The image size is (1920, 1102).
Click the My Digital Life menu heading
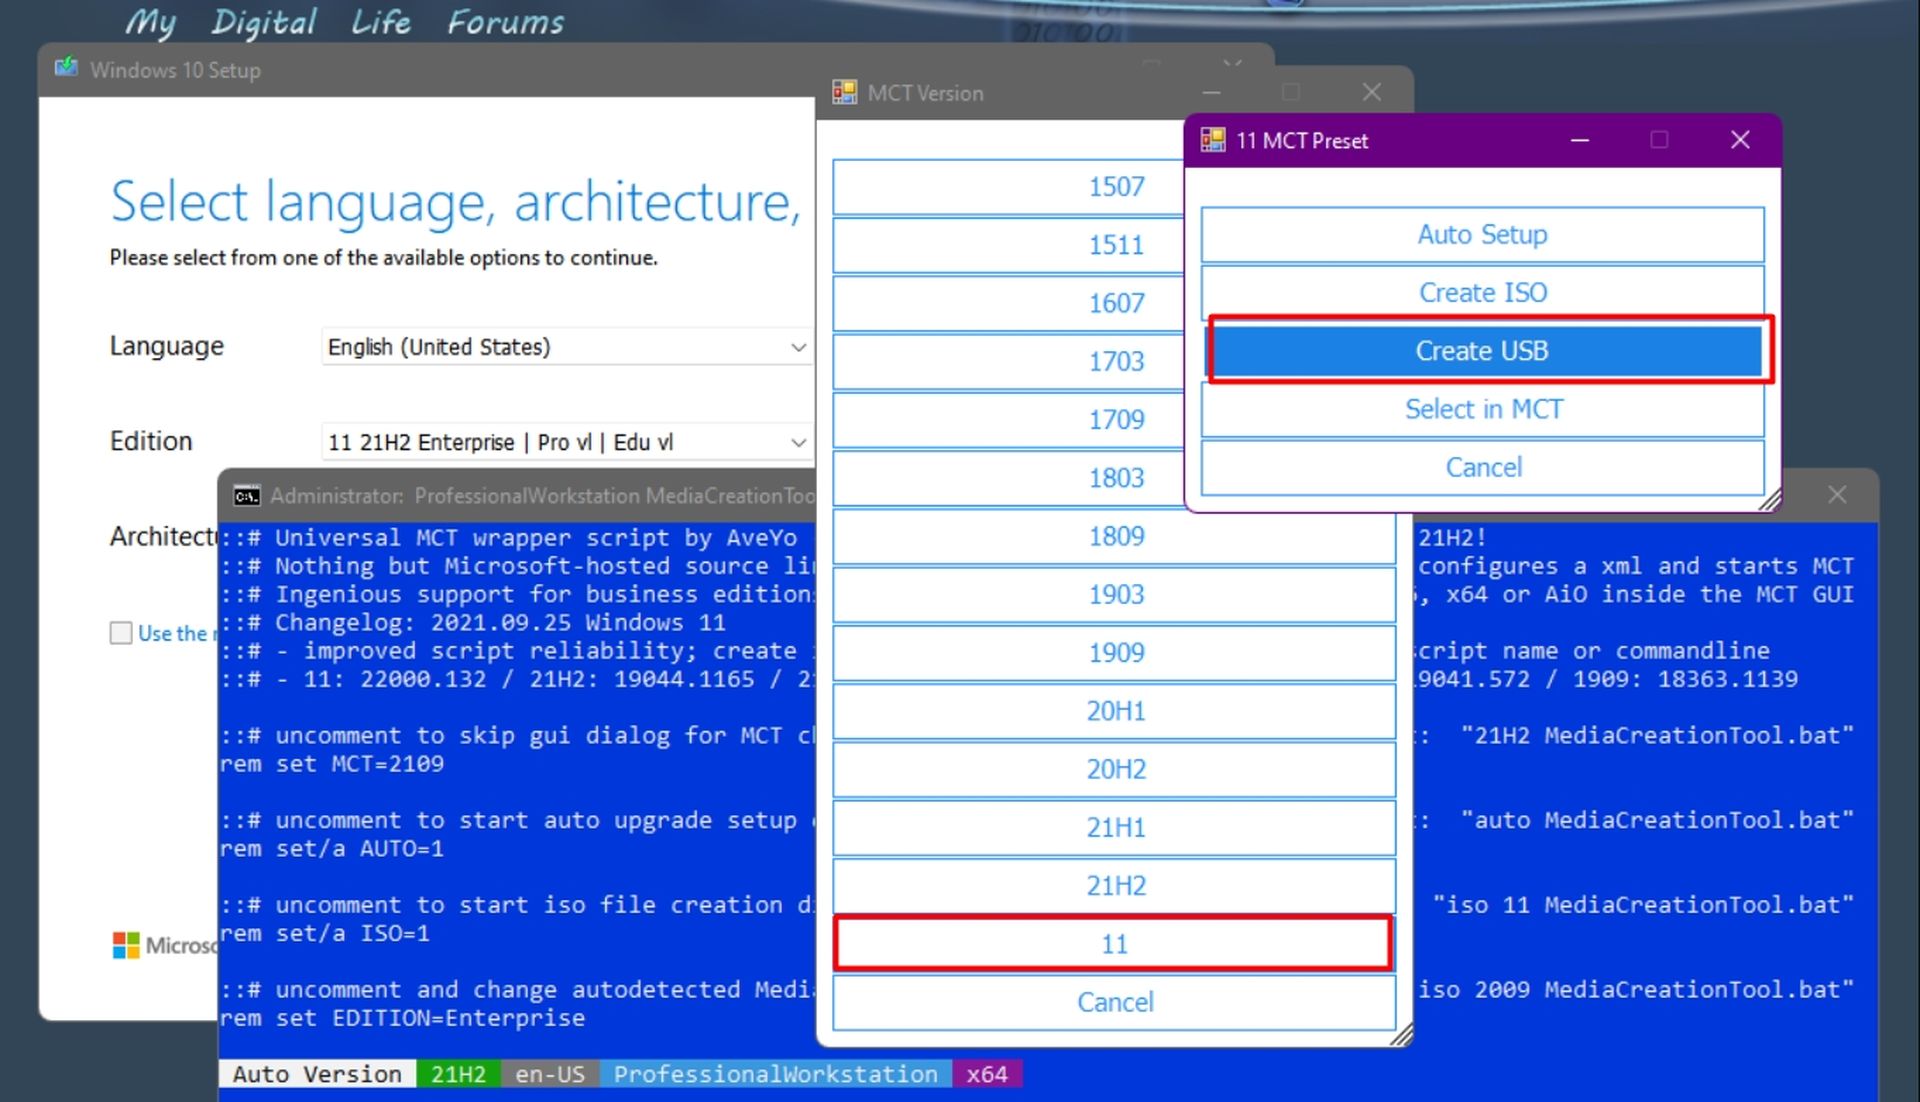(265, 22)
